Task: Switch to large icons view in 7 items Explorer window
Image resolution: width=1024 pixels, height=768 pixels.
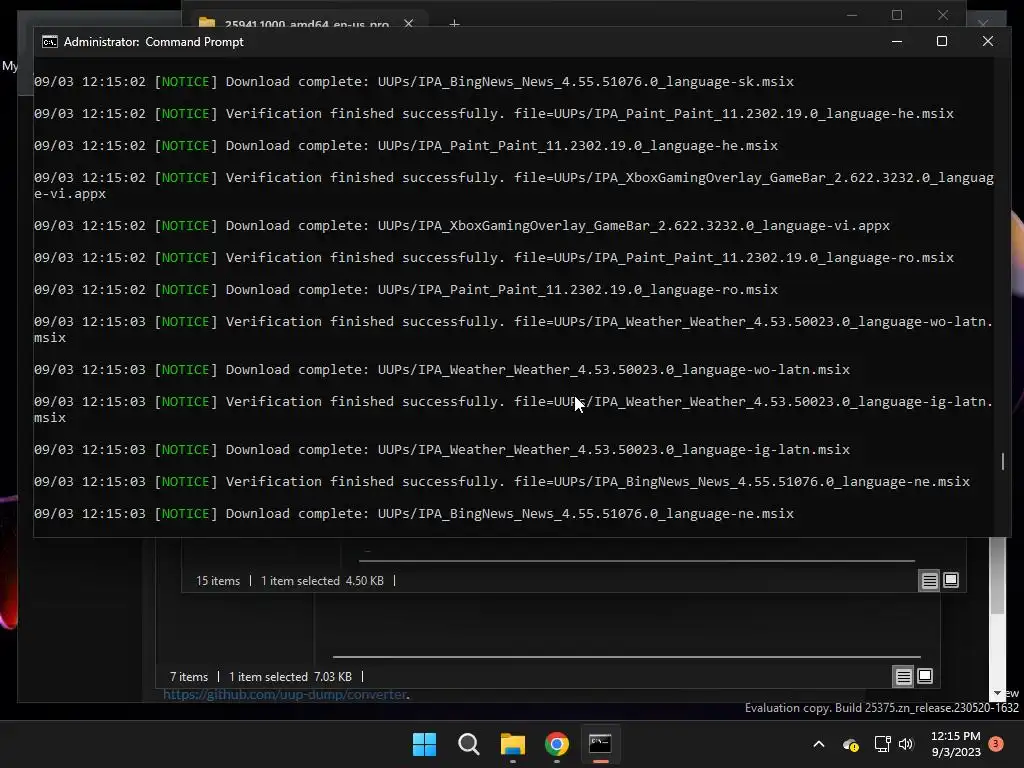Action: [x=925, y=677]
